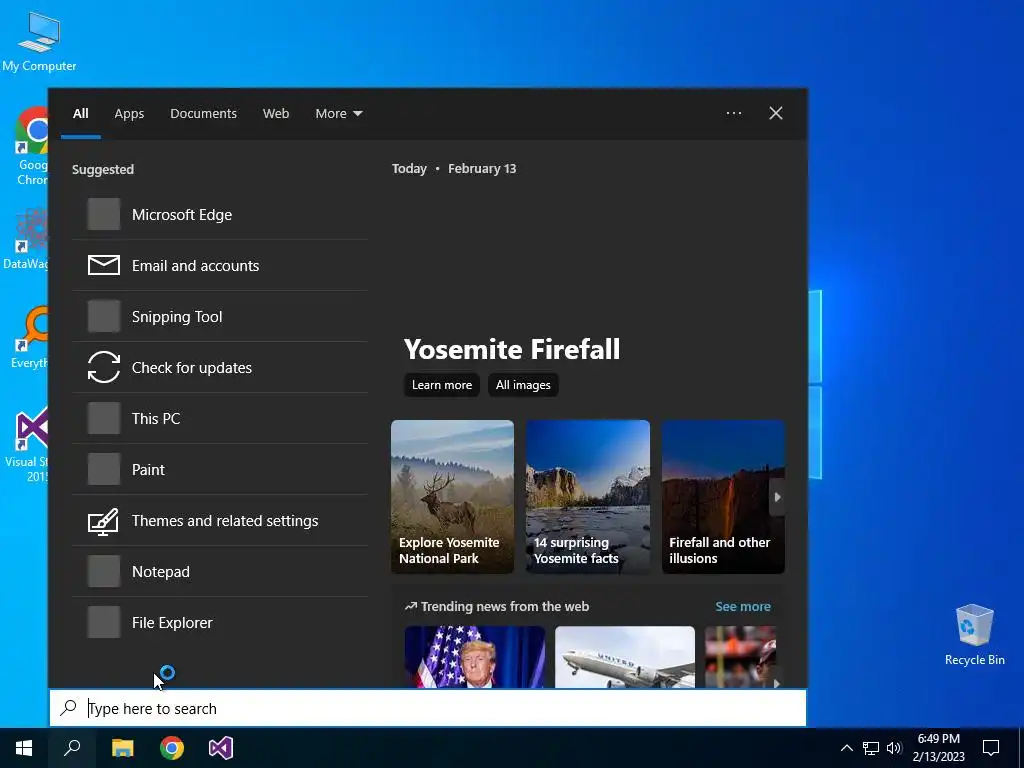Advance the Yosemite cards carousel arrow
1024x768 pixels.
click(x=777, y=497)
